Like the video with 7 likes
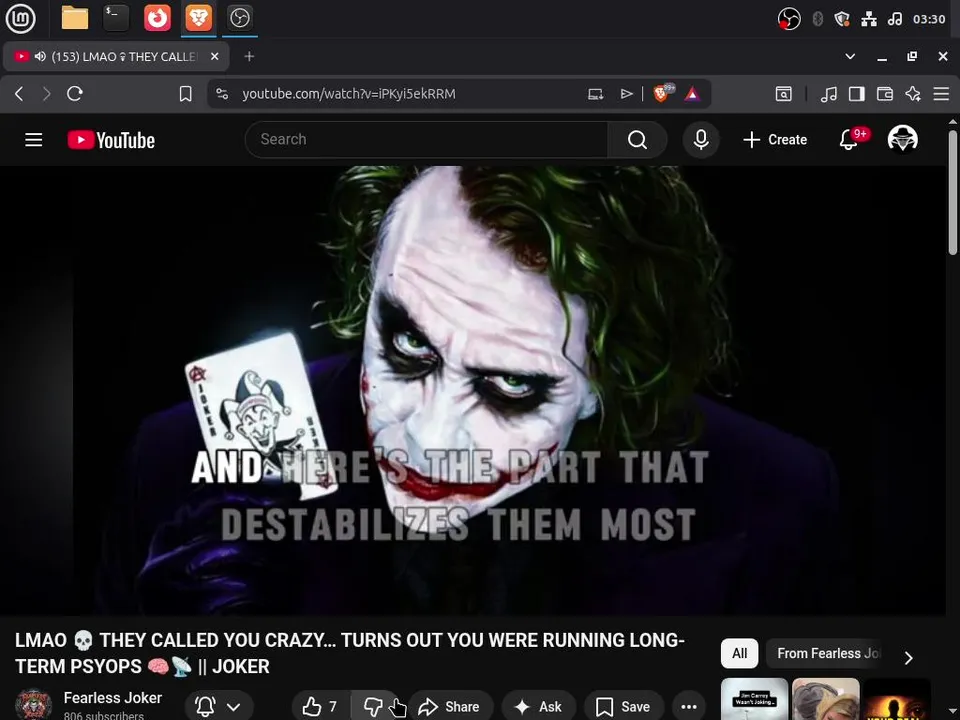The height and width of the screenshot is (720, 960). pyautogui.click(x=321, y=707)
